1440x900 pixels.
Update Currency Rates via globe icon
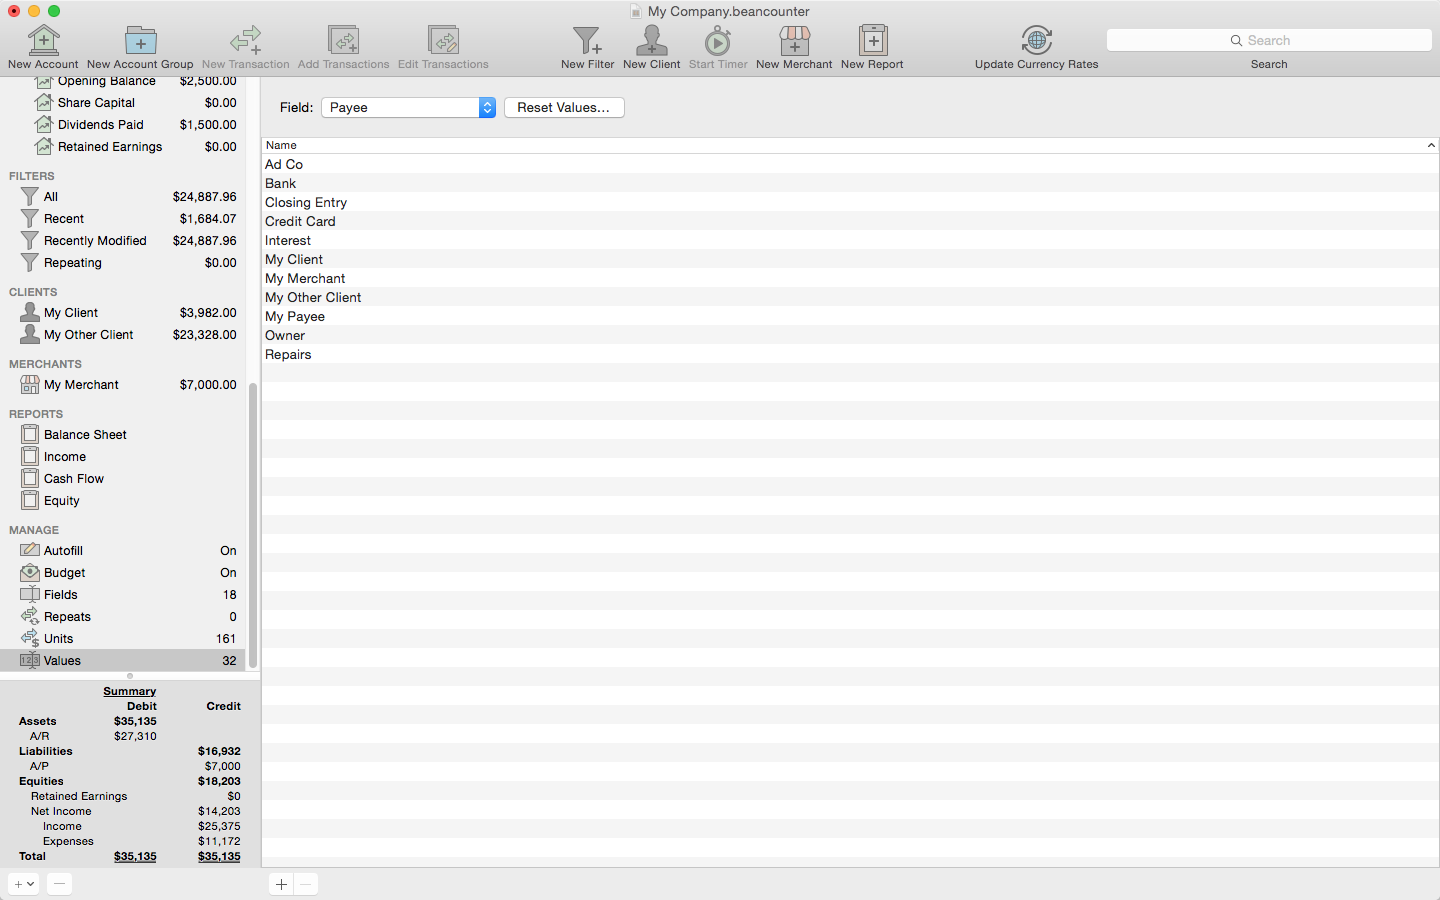[1036, 42]
